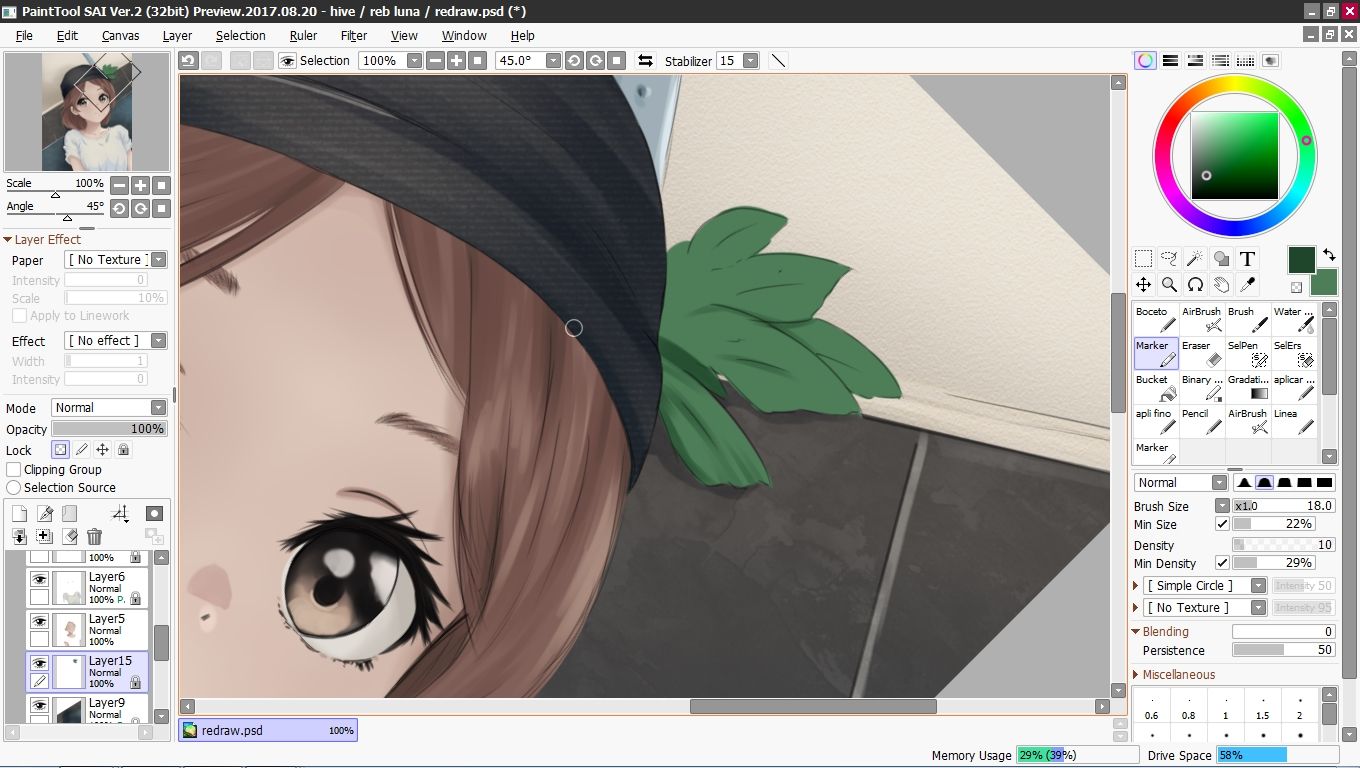Flip the canvas view horizontally
The height and width of the screenshot is (768, 1360).
645,60
